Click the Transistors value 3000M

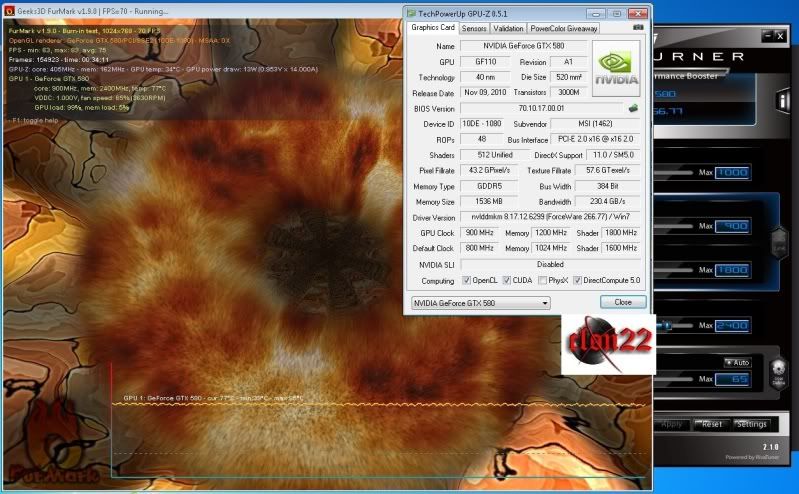pos(568,92)
